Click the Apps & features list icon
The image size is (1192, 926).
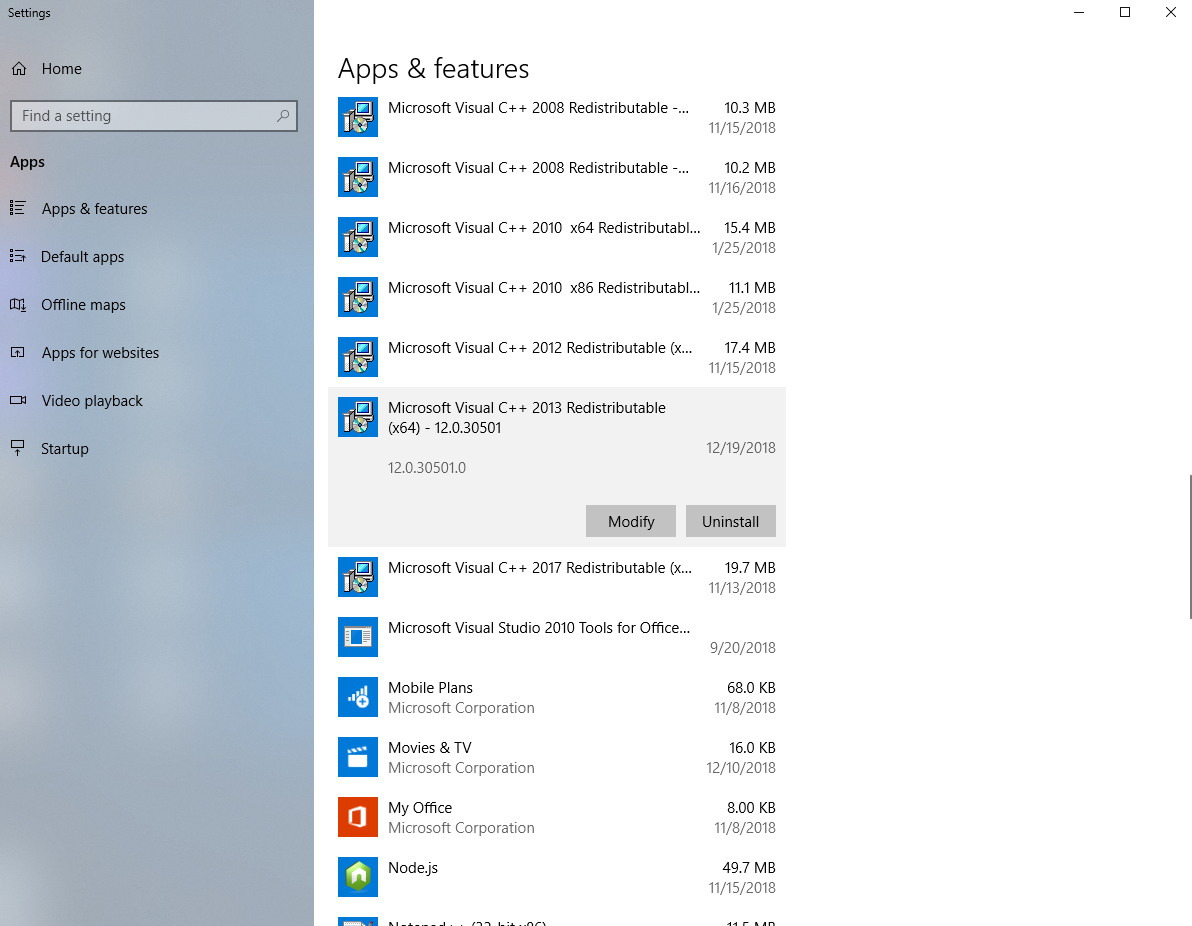point(17,208)
